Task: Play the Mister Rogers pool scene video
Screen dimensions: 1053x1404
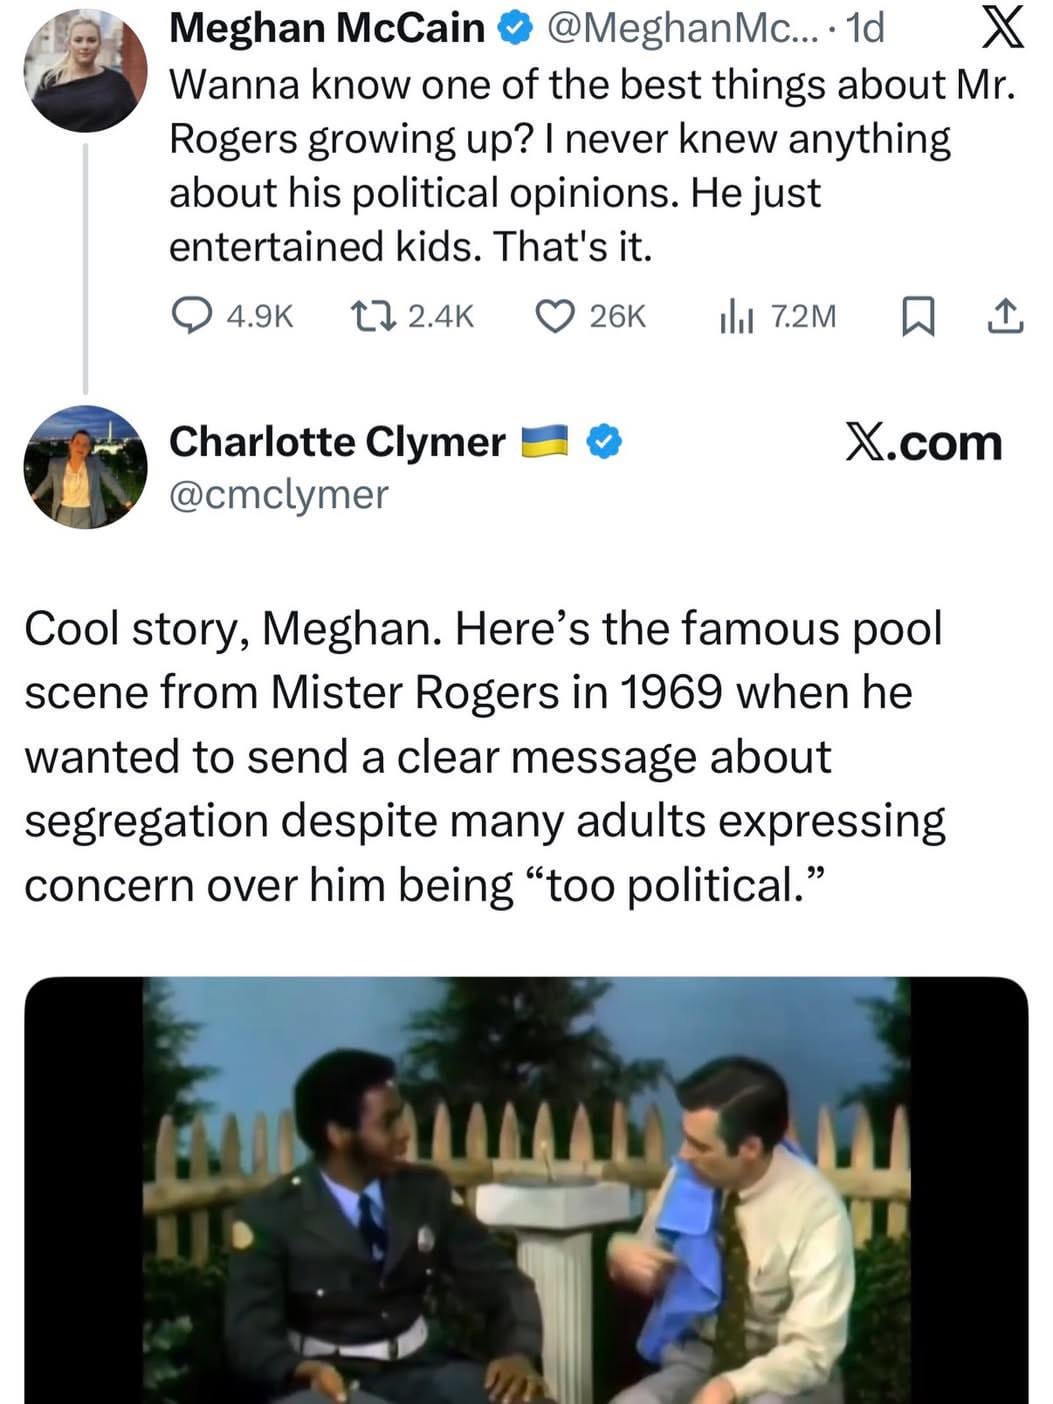Action: [x=526, y=1190]
